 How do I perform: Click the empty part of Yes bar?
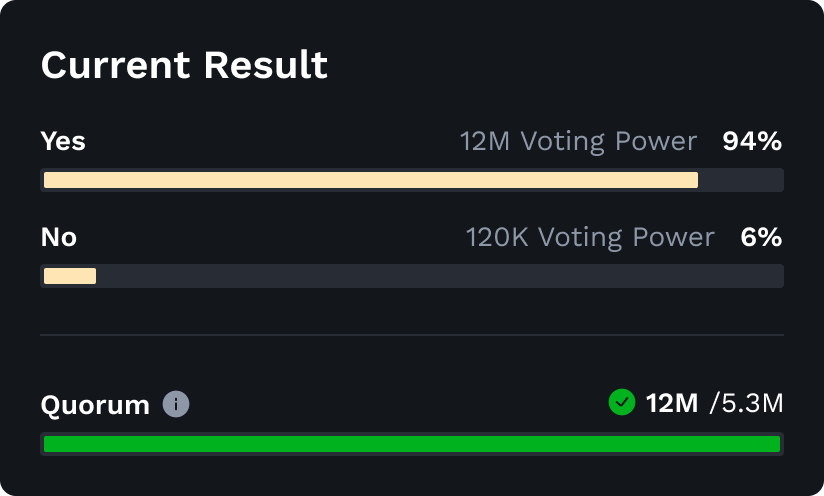[x=741, y=180]
